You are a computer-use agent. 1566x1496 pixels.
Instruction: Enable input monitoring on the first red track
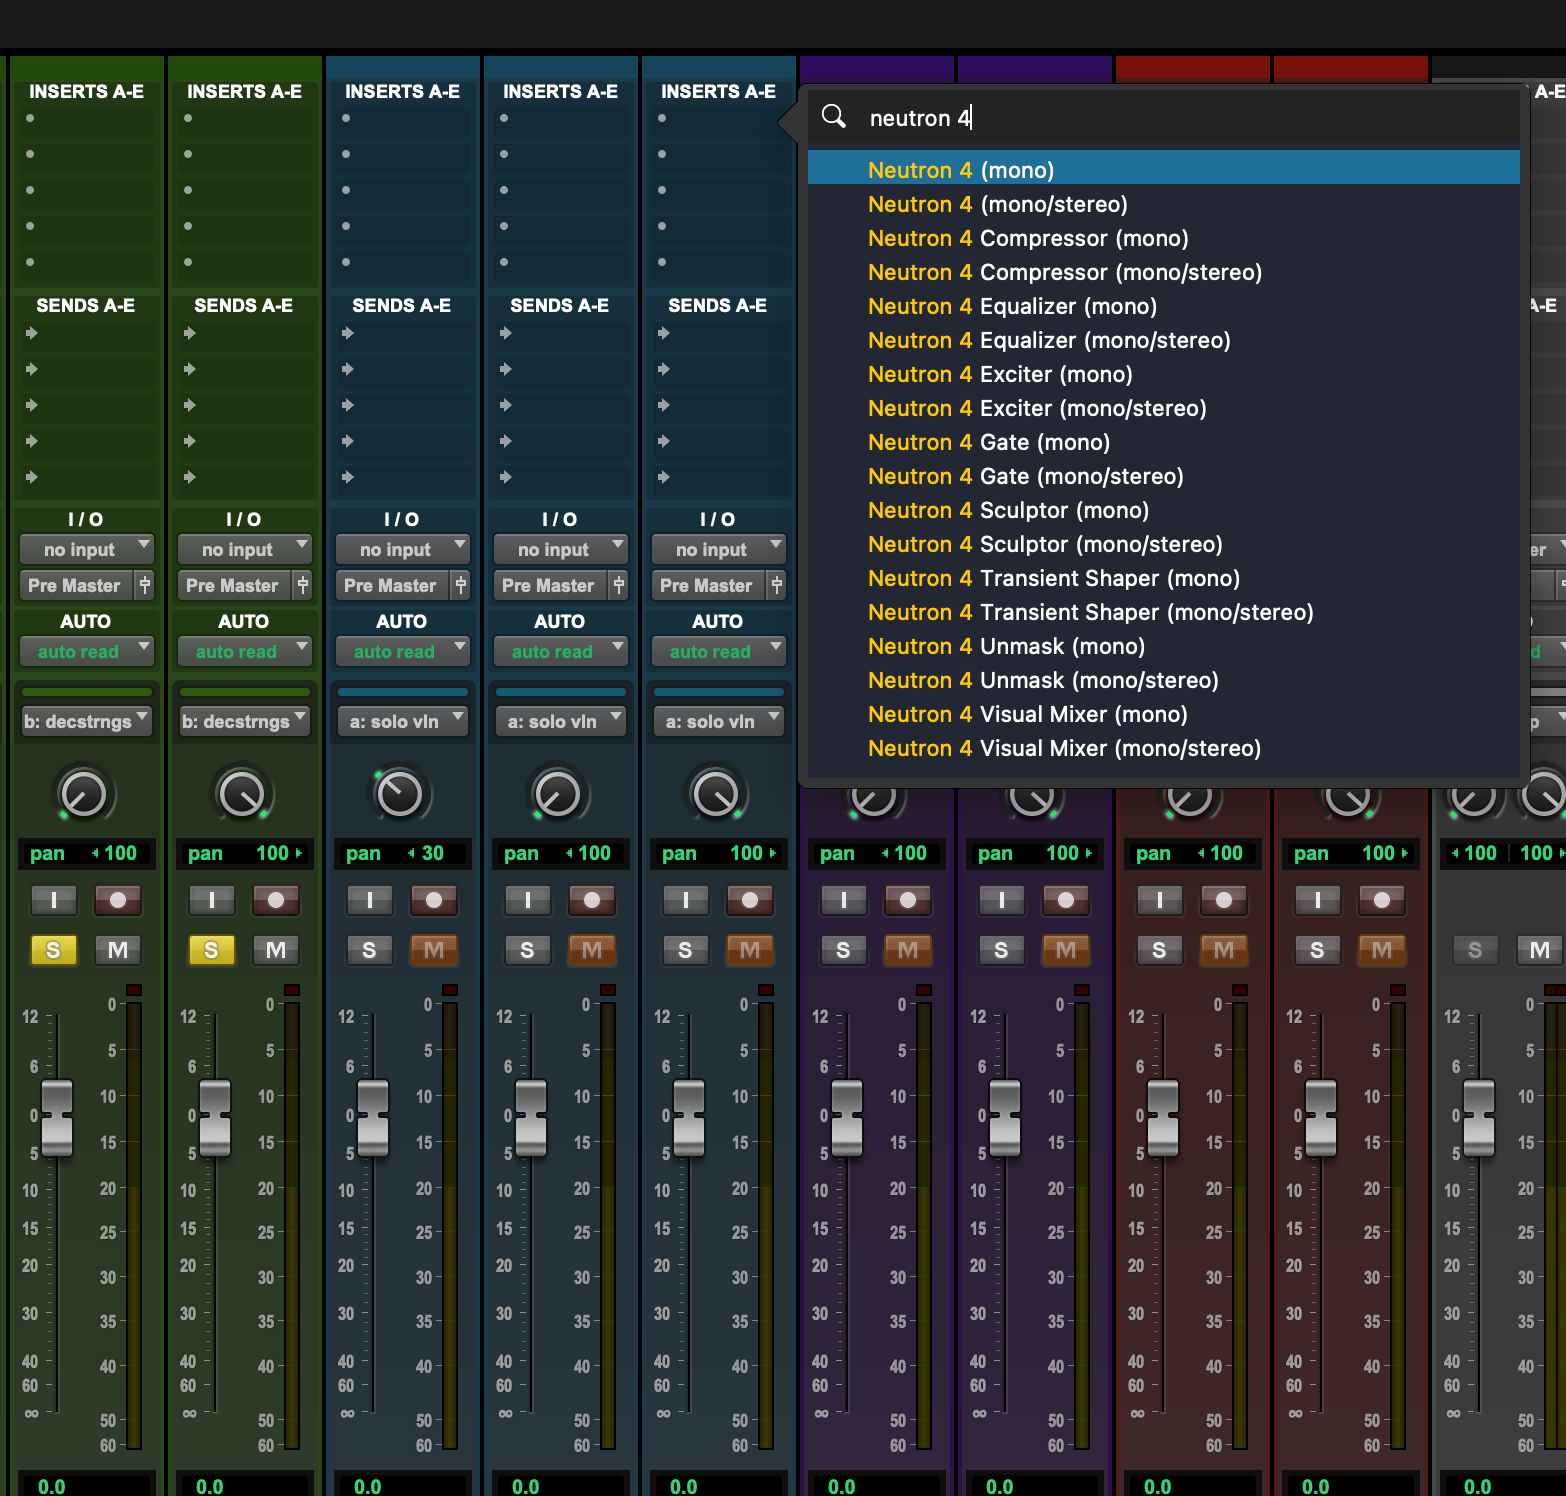[1160, 900]
